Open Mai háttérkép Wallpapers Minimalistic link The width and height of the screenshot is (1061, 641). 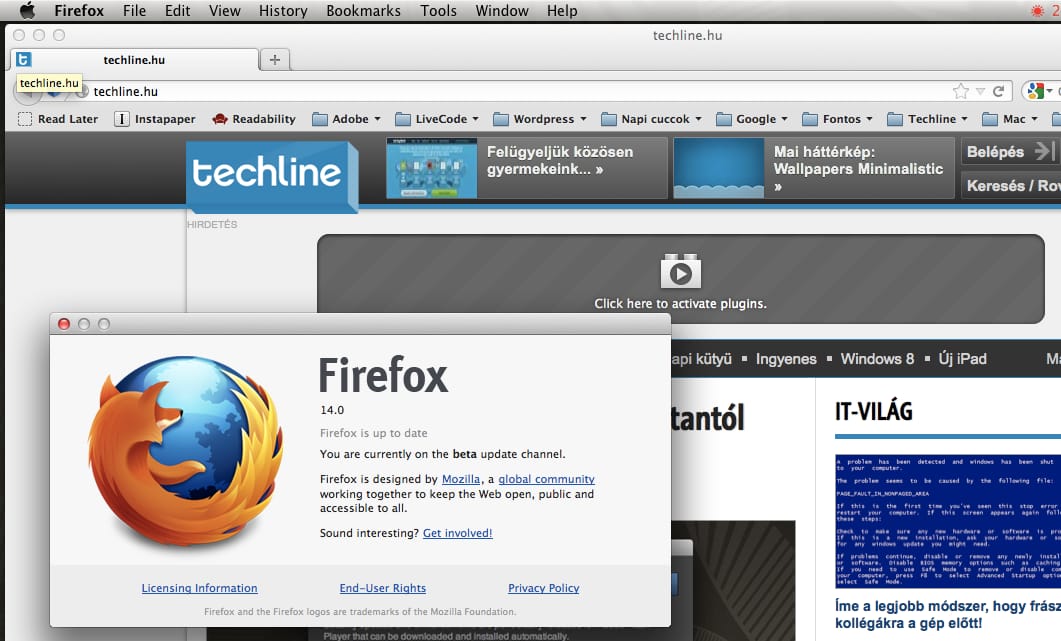point(858,169)
